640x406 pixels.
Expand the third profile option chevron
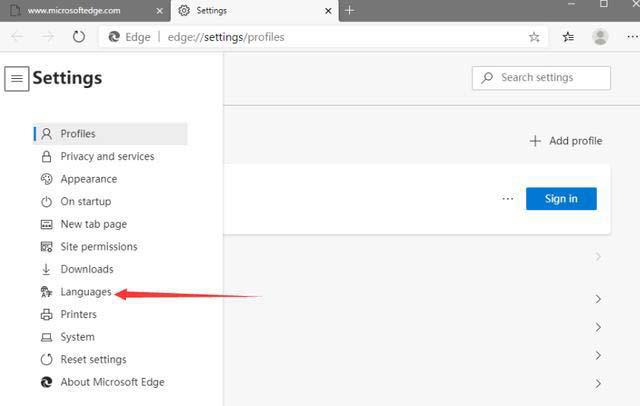(598, 327)
